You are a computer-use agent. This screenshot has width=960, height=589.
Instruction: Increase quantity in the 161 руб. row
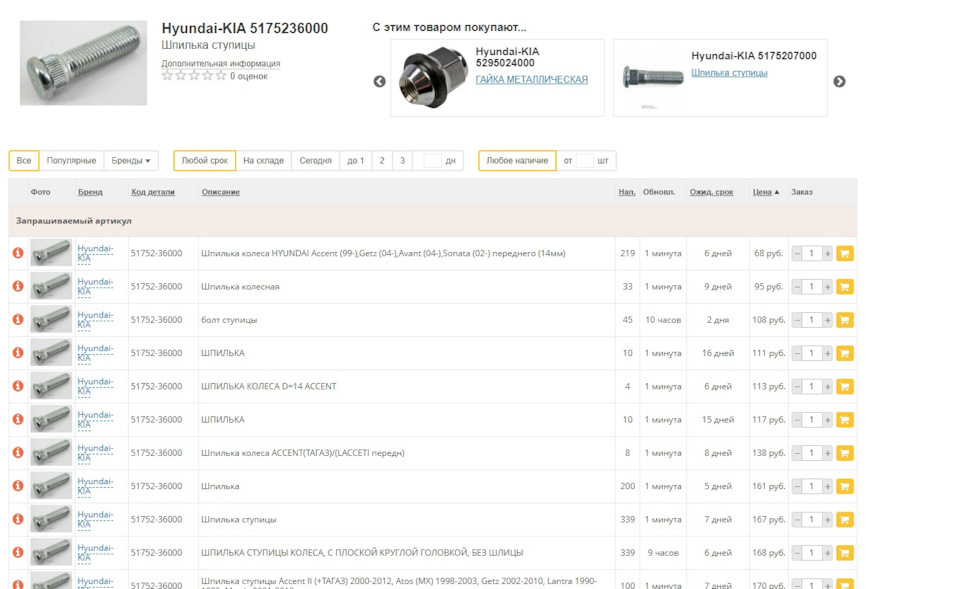pos(827,486)
